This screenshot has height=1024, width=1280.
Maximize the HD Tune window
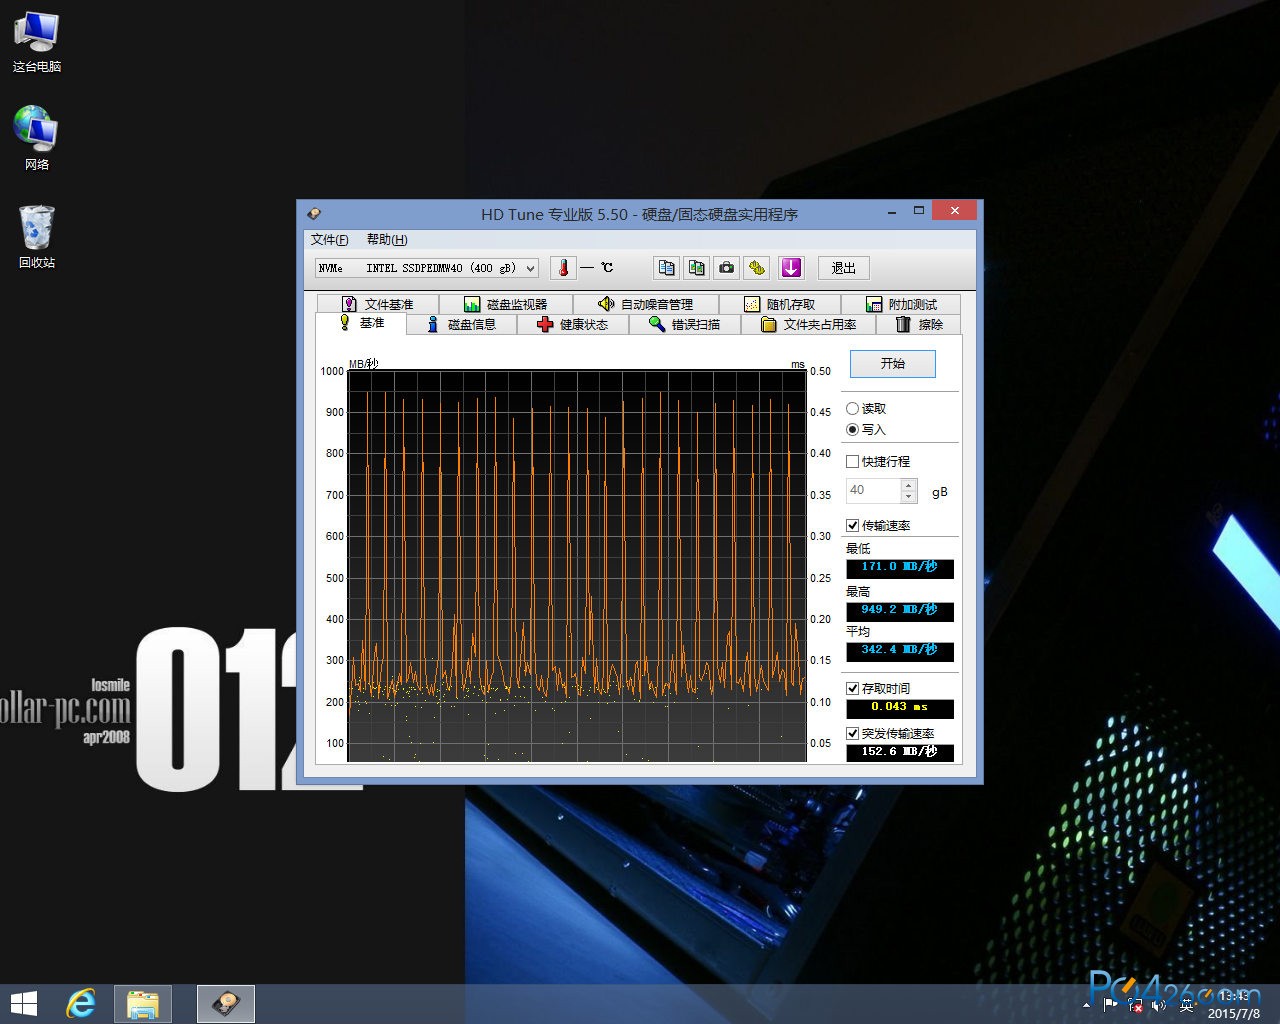pyautogui.click(x=918, y=211)
